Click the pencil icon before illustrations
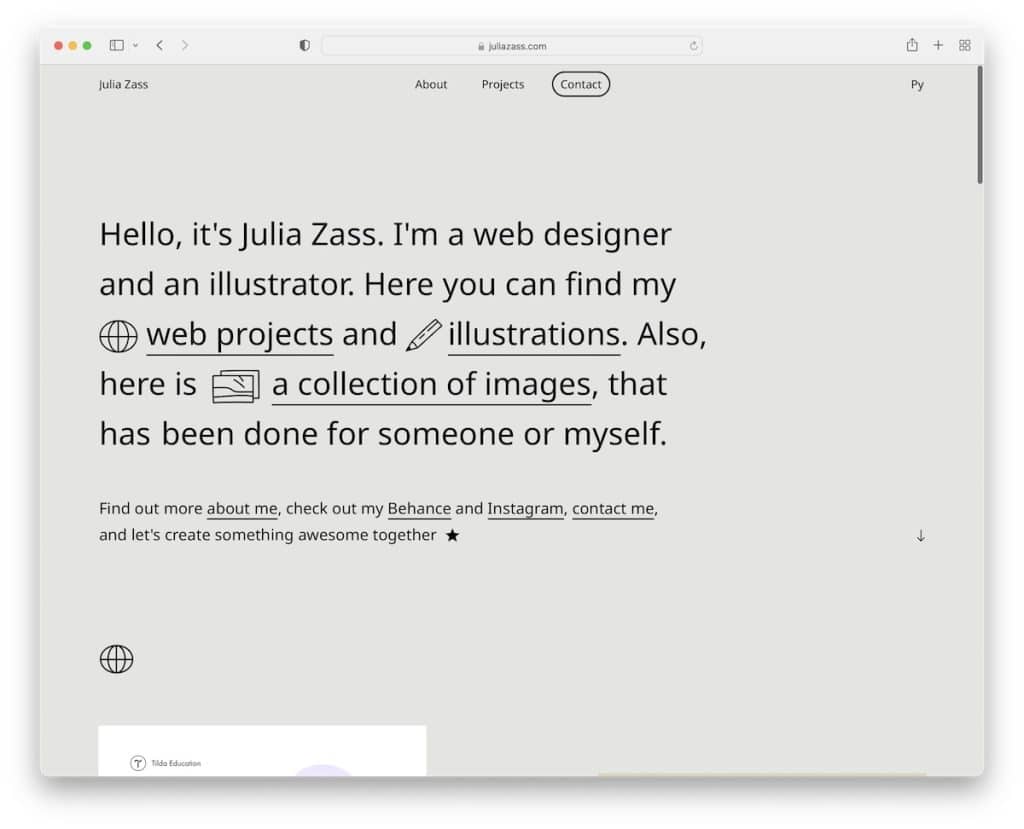Screen dimensions: 1024x829 [423, 335]
